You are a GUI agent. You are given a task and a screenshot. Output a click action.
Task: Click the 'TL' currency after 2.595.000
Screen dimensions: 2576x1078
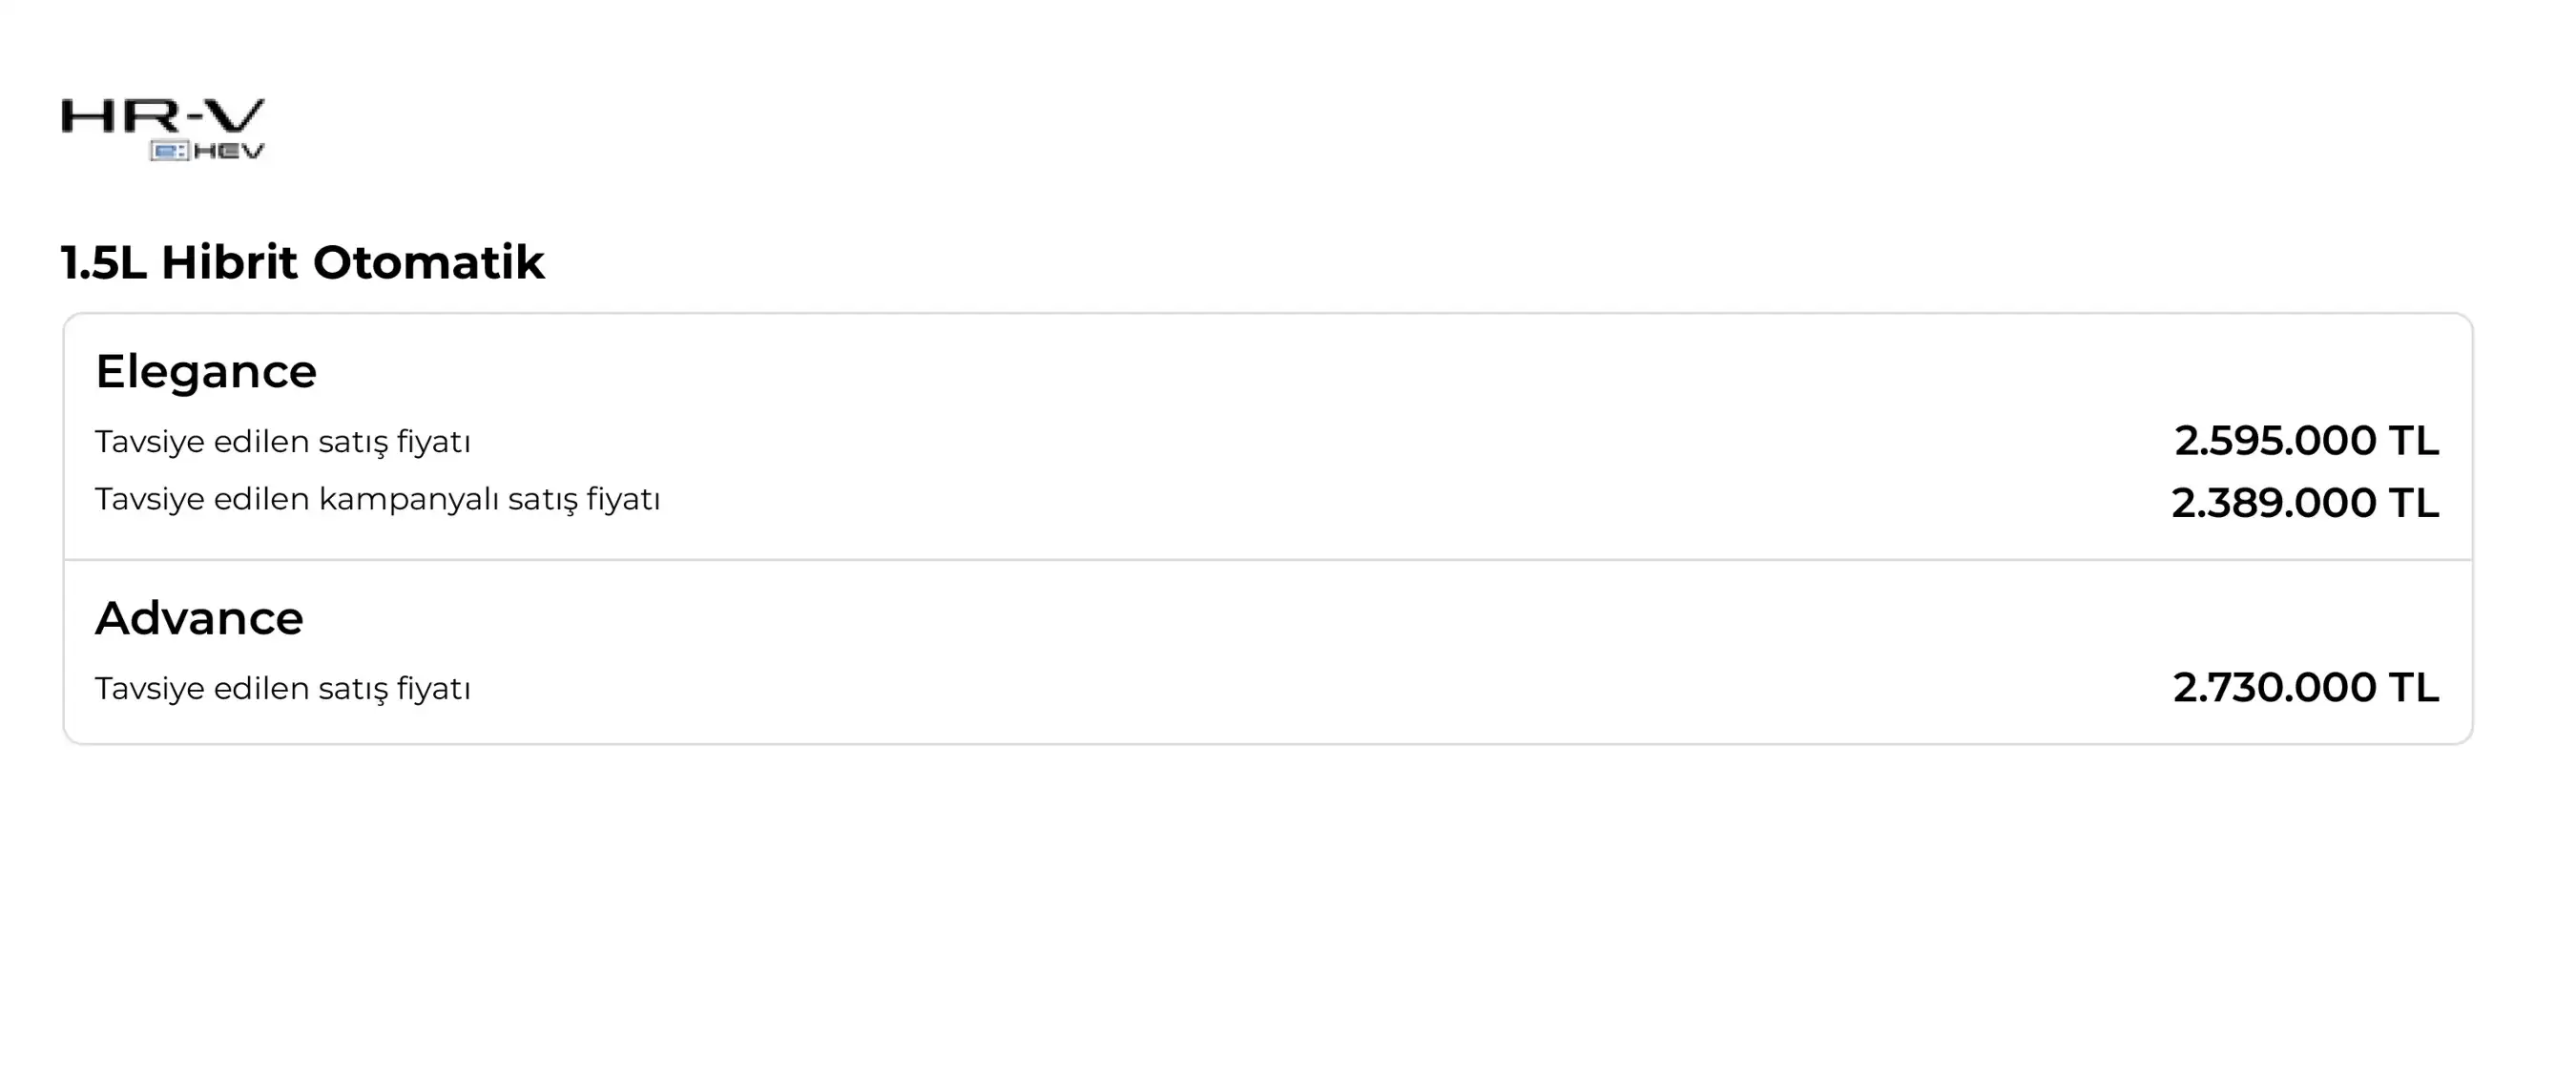[x=2414, y=441]
